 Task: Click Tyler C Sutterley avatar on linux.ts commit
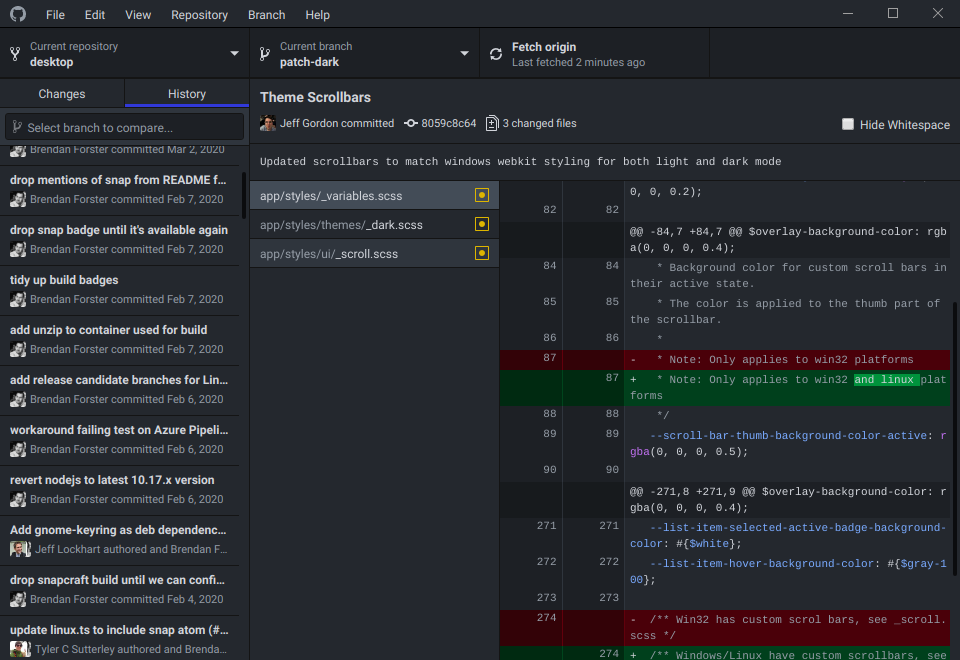pyautogui.click(x=20, y=649)
